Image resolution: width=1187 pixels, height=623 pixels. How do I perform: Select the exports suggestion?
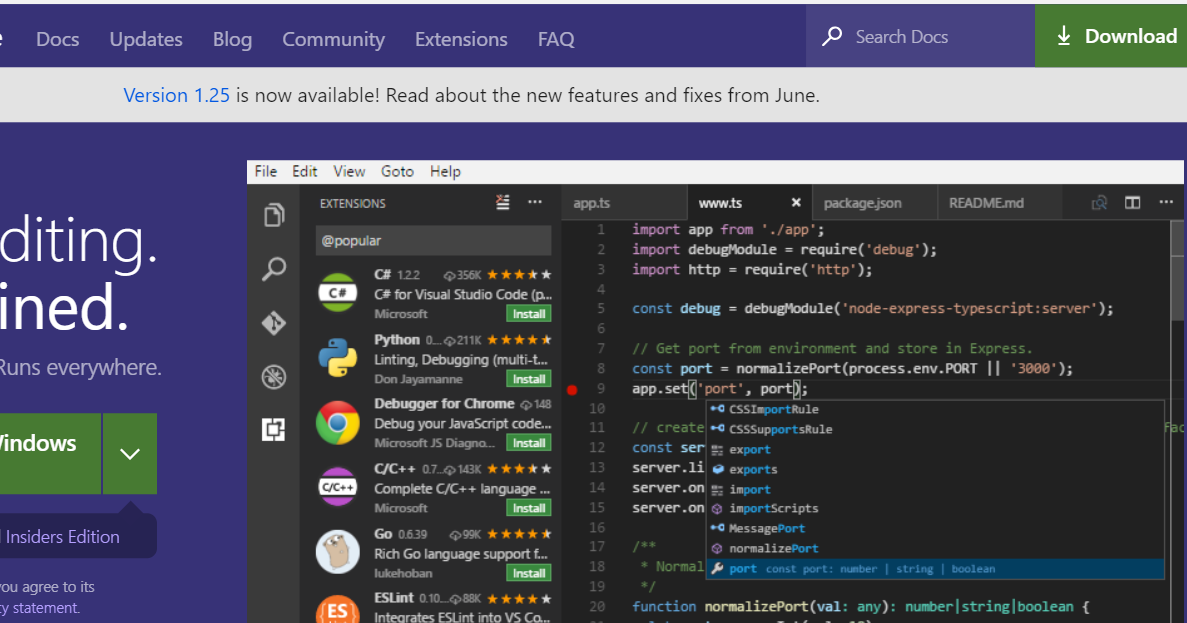coord(935,469)
